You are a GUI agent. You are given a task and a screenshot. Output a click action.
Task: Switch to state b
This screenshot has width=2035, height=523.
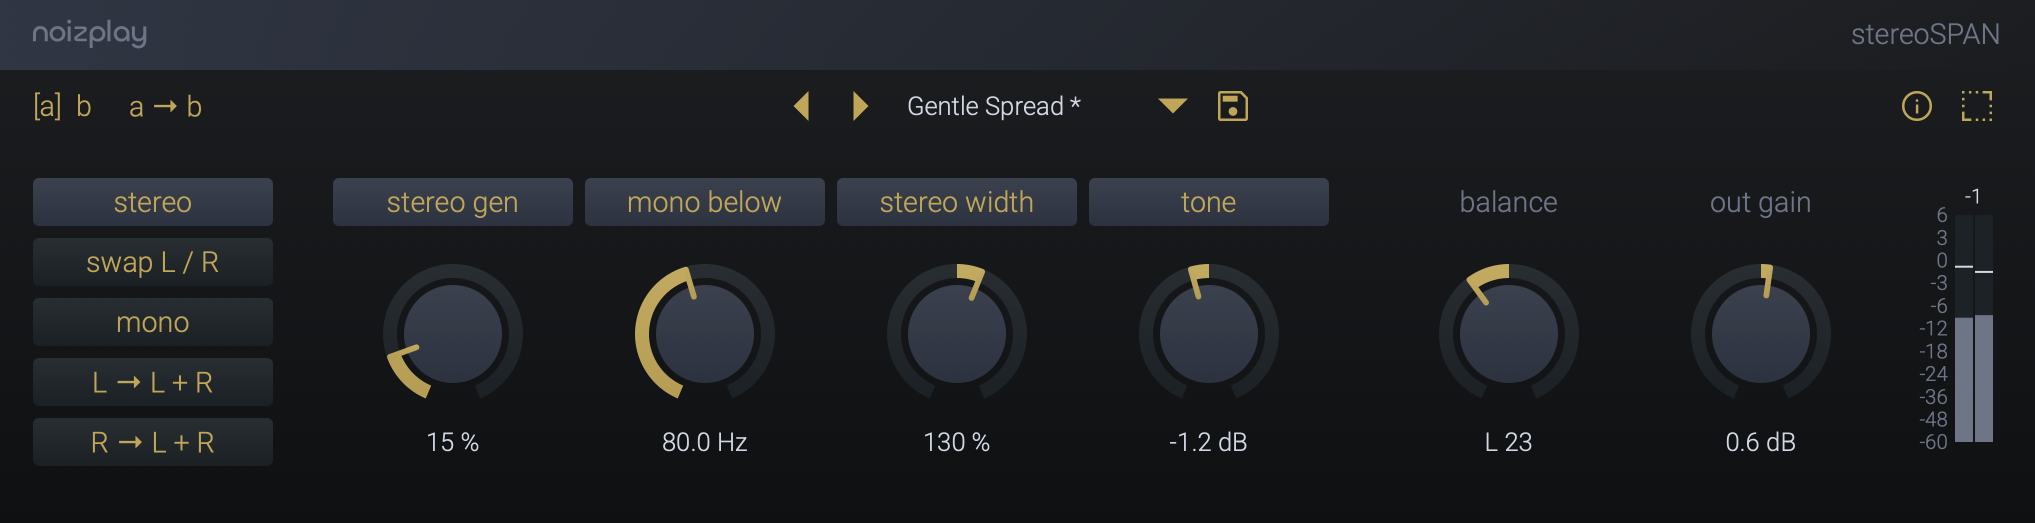pyautogui.click(x=84, y=107)
